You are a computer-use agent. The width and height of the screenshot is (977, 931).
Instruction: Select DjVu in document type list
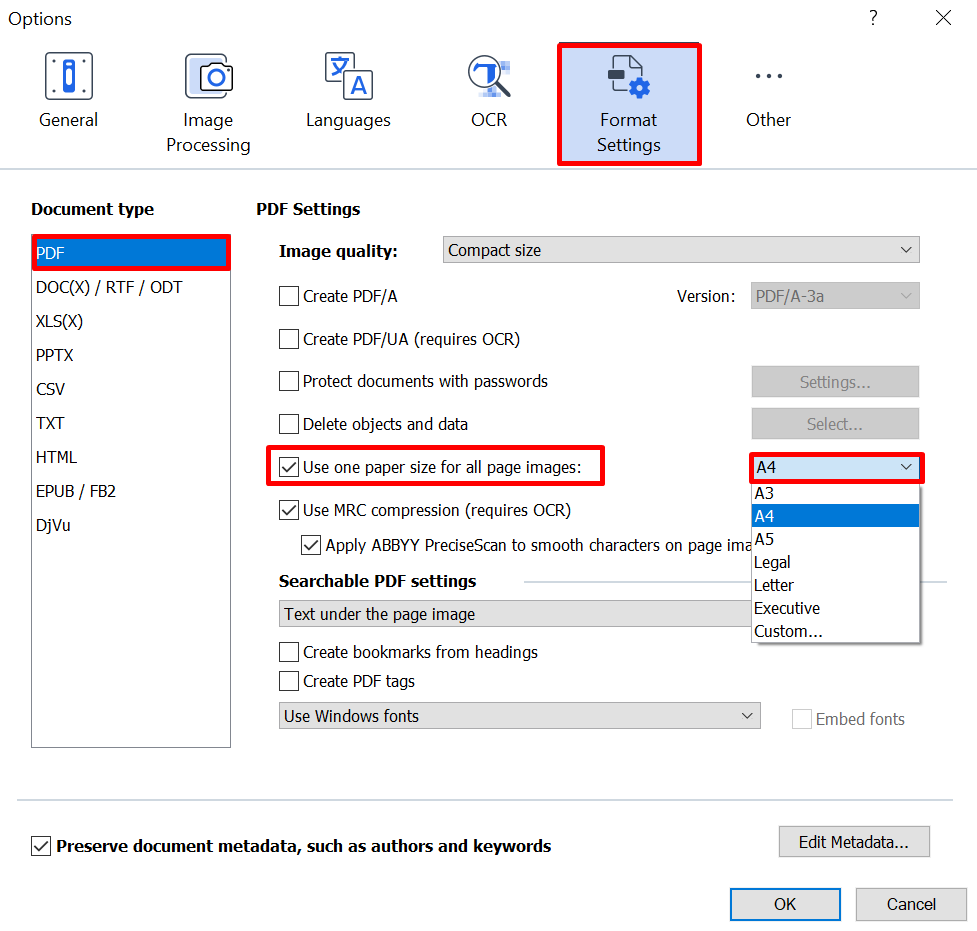56,525
